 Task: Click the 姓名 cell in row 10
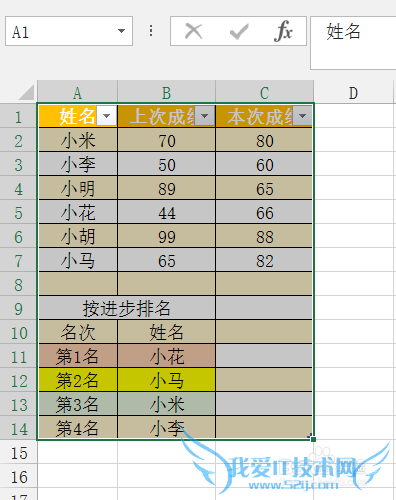(167, 332)
